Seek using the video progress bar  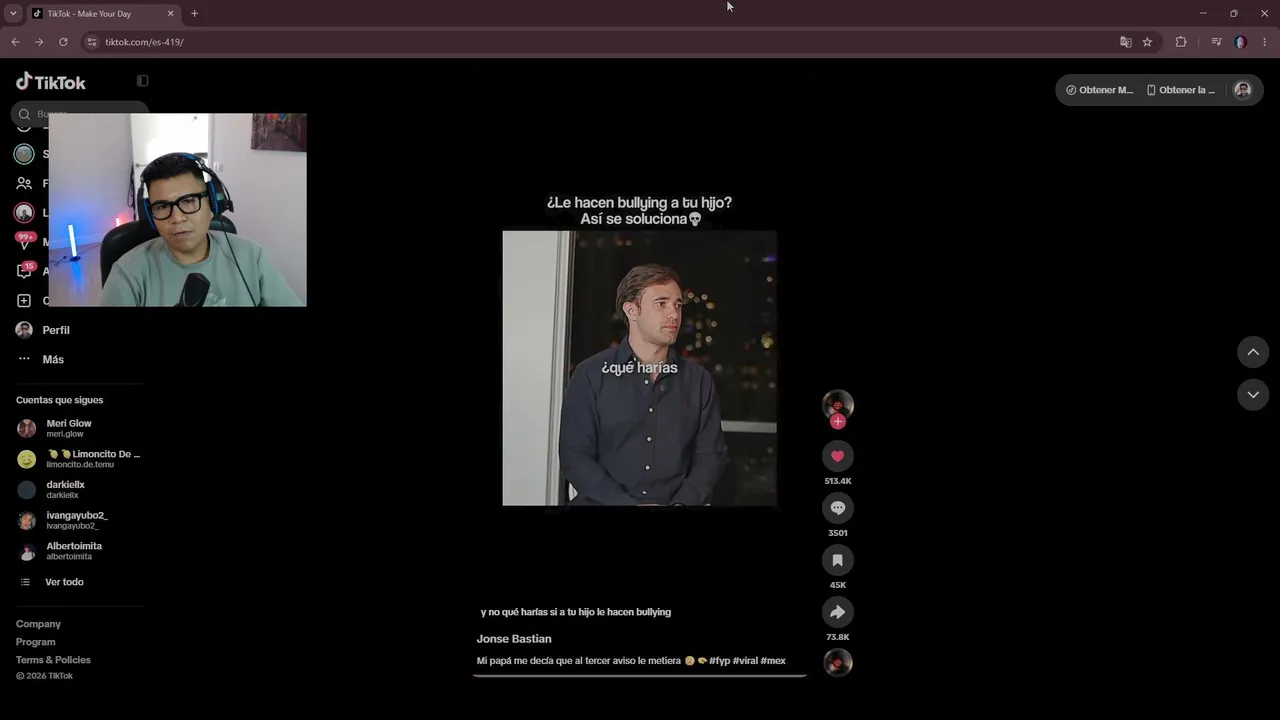click(x=640, y=676)
